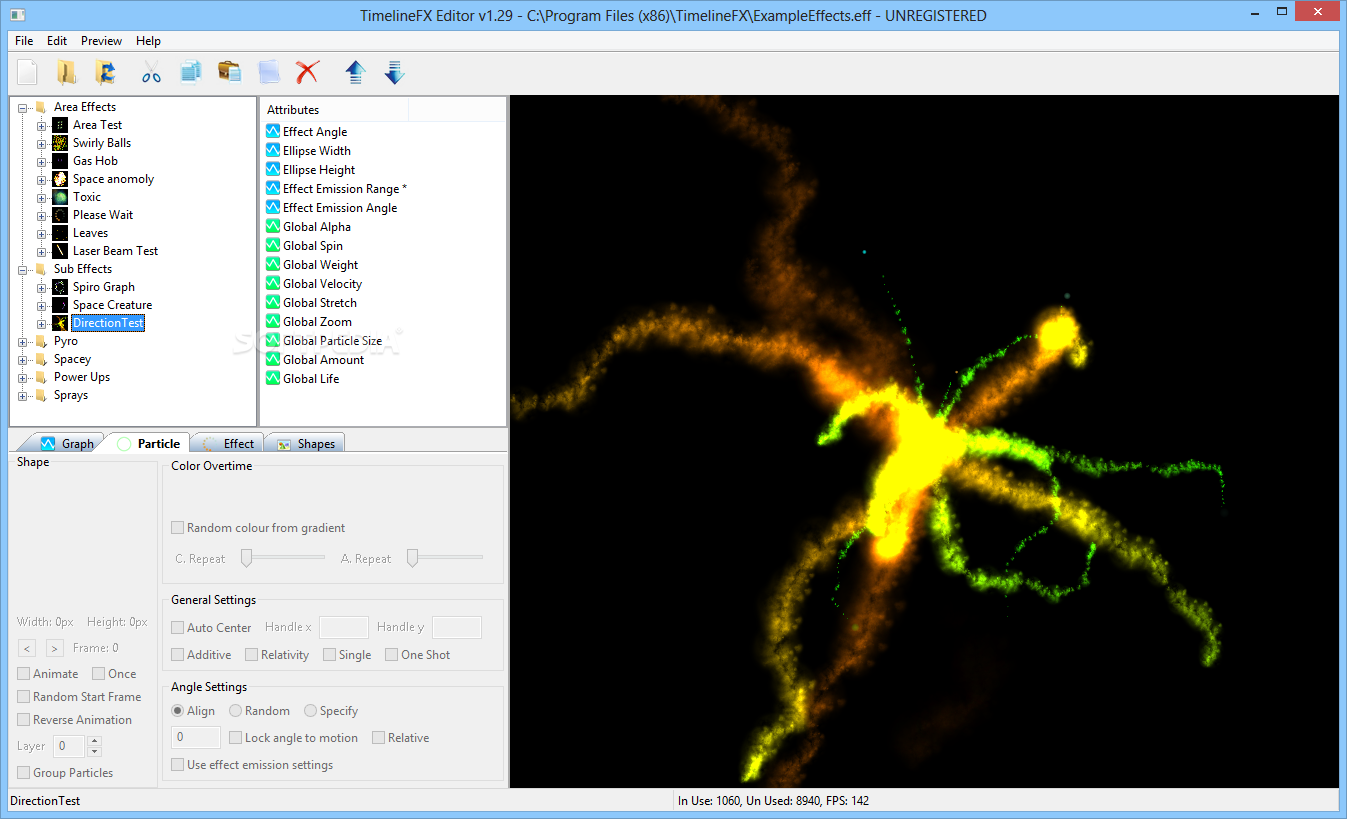Click the Pyro folder icon

tap(41, 341)
